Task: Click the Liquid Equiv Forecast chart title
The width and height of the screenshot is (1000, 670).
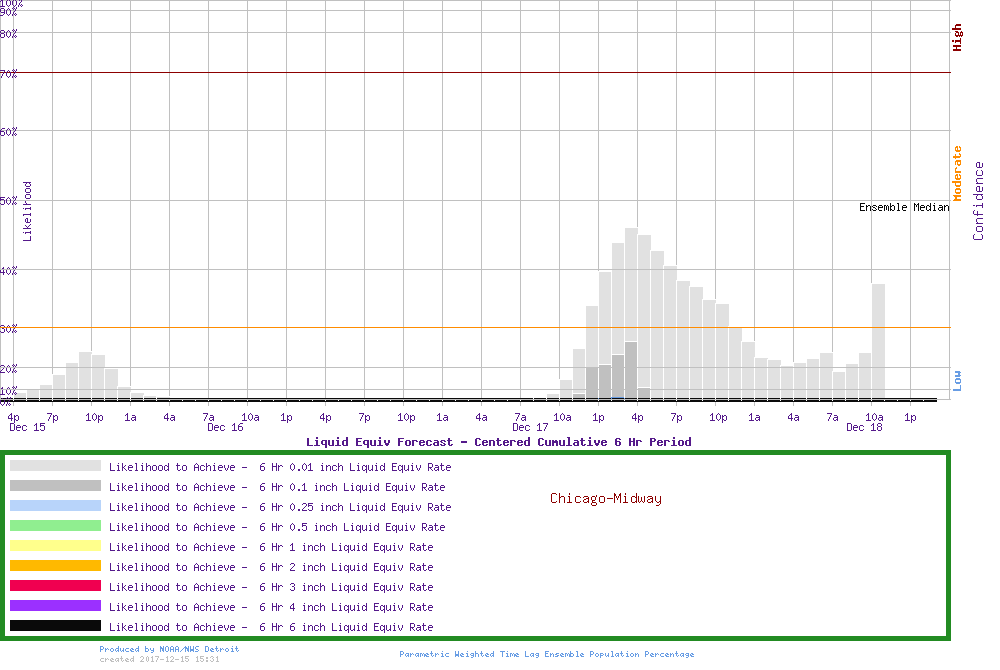Action: (x=498, y=442)
